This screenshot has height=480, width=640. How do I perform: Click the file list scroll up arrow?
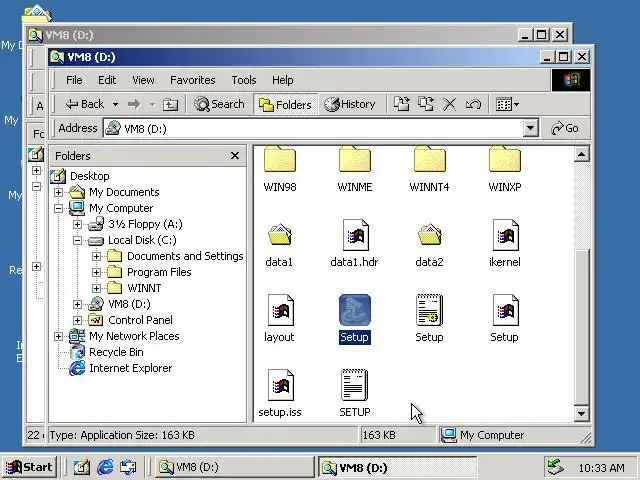click(581, 154)
